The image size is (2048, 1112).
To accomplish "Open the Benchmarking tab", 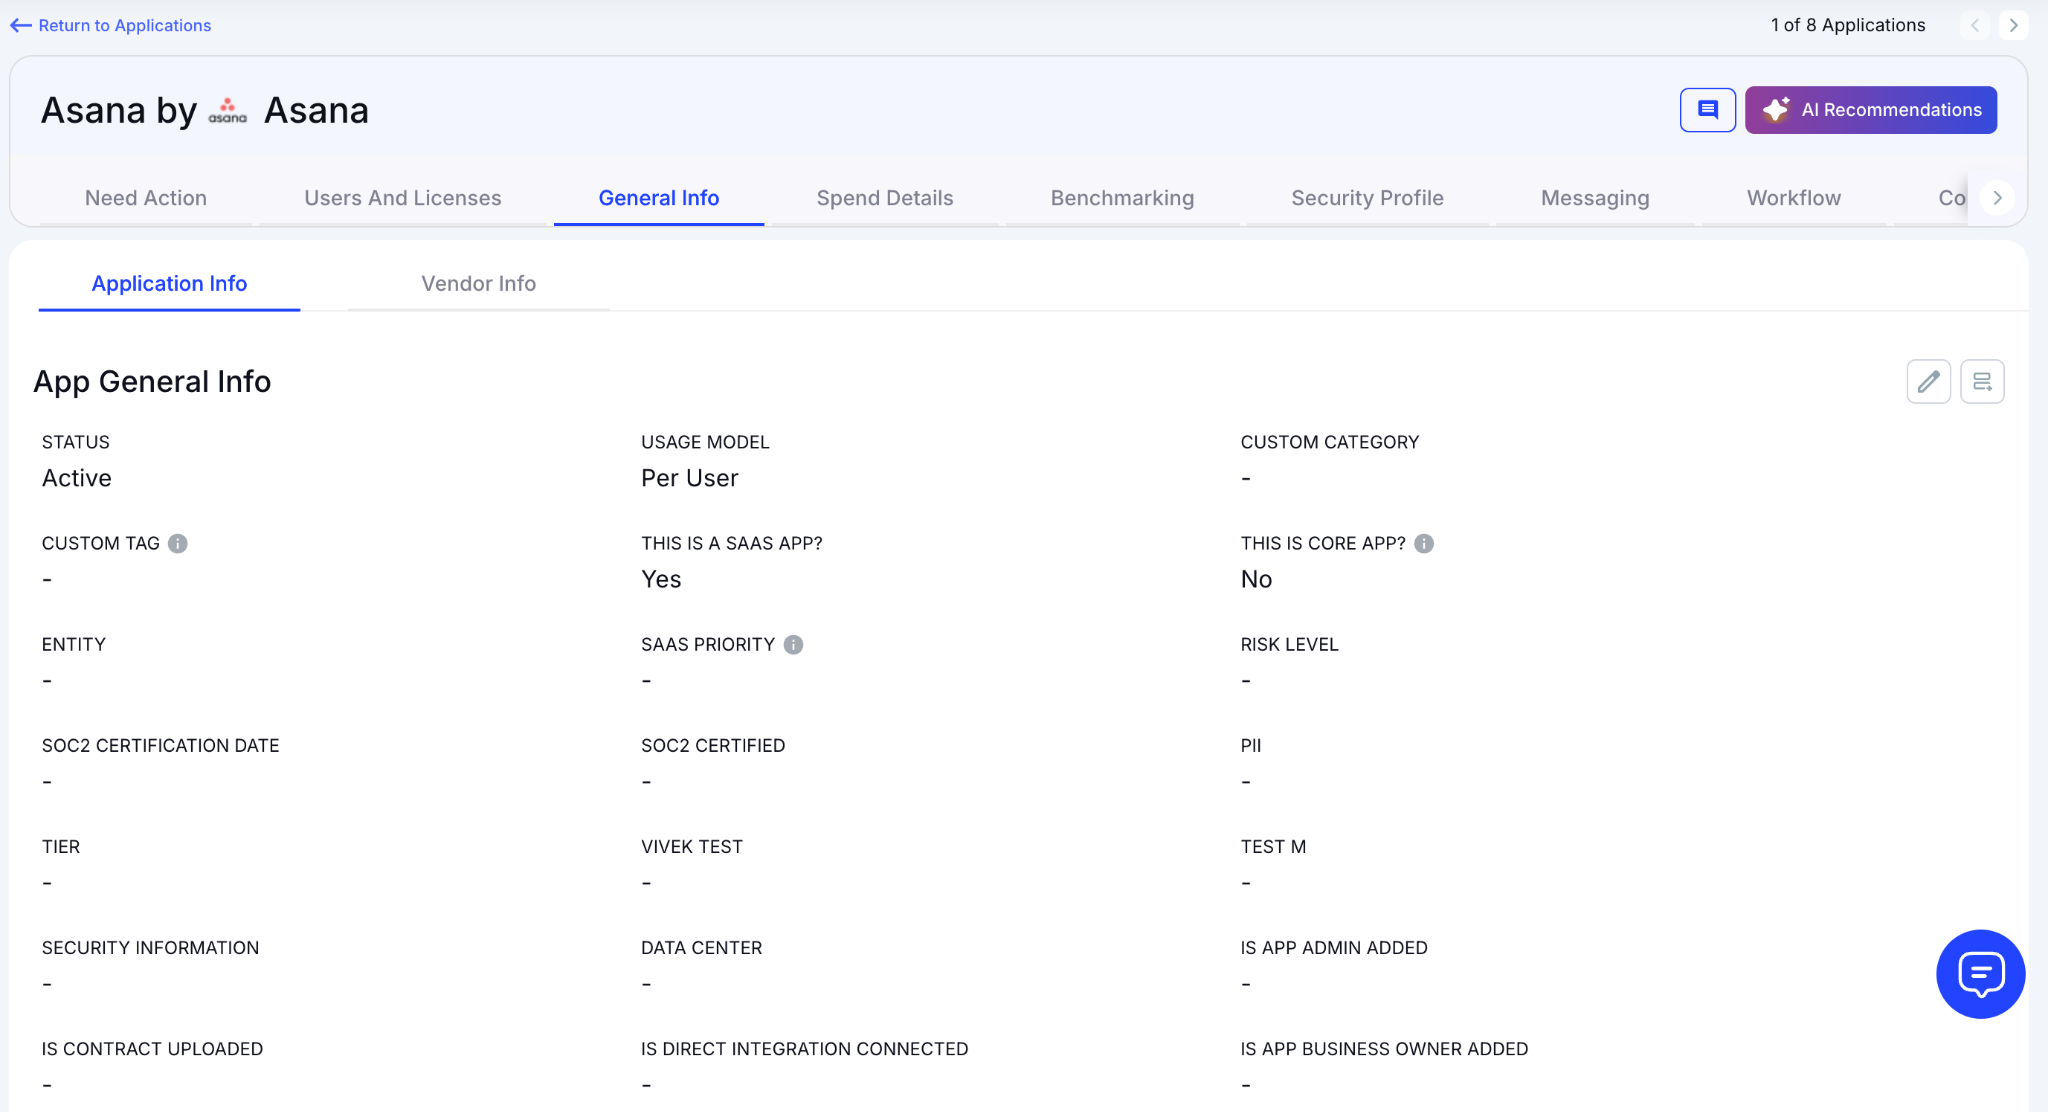I will pos(1122,198).
